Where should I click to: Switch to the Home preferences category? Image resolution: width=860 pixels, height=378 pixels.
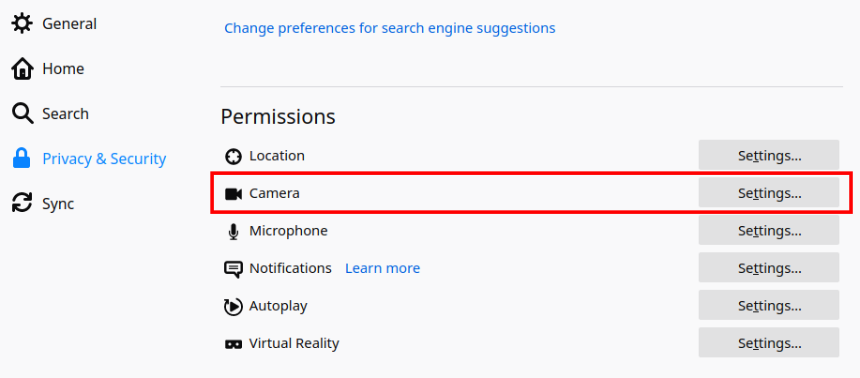click(x=63, y=69)
